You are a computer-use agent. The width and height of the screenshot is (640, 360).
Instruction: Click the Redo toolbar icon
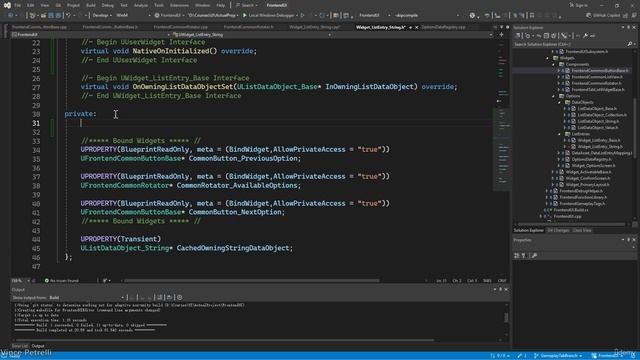tap(80, 15)
